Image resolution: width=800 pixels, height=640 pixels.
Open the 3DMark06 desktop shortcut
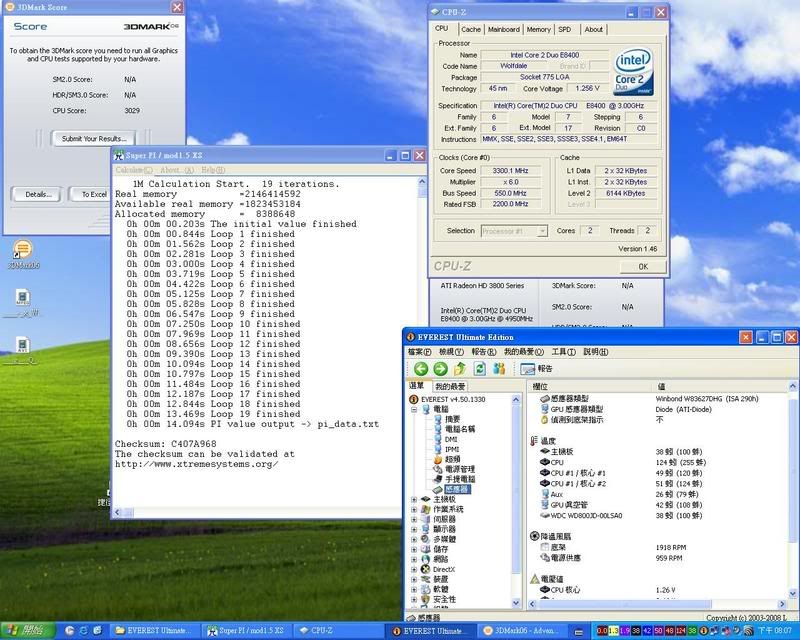coord(23,254)
